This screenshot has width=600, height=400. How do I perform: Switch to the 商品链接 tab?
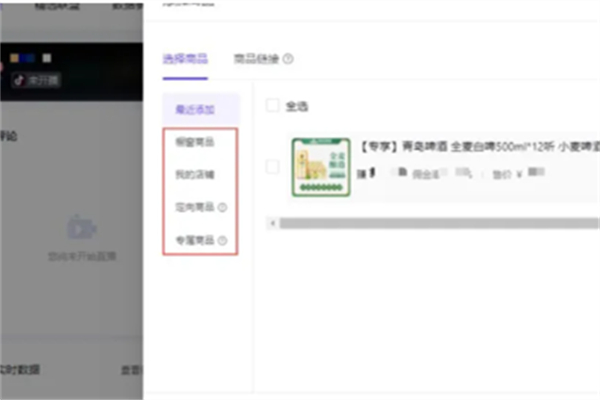(x=256, y=59)
